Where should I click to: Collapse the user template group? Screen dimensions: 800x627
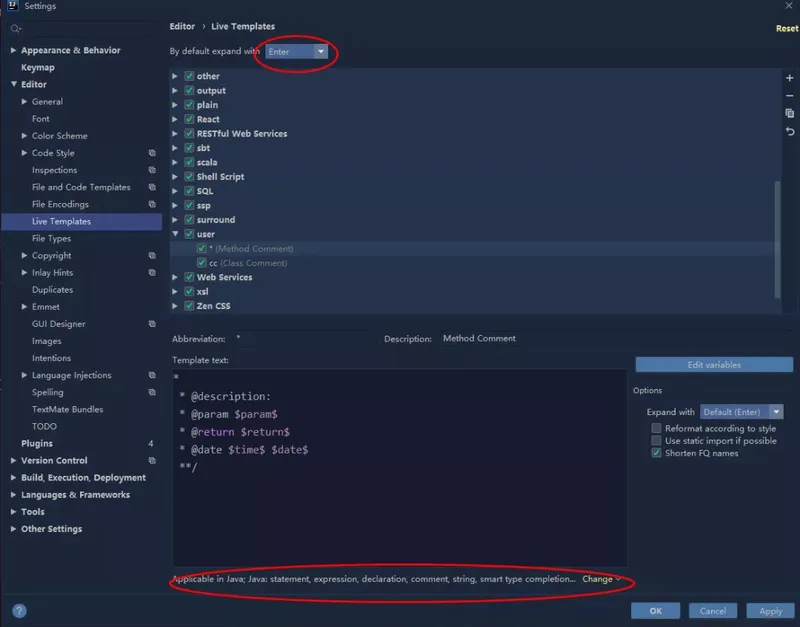point(175,234)
